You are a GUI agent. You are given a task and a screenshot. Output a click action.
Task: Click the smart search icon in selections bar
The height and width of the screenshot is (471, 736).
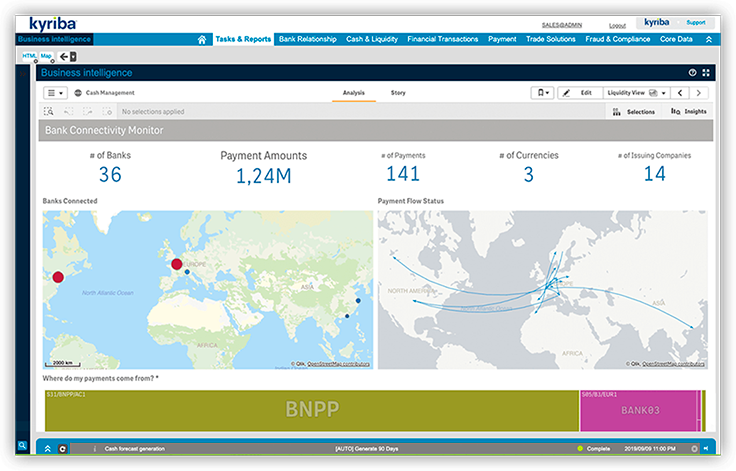point(48,112)
